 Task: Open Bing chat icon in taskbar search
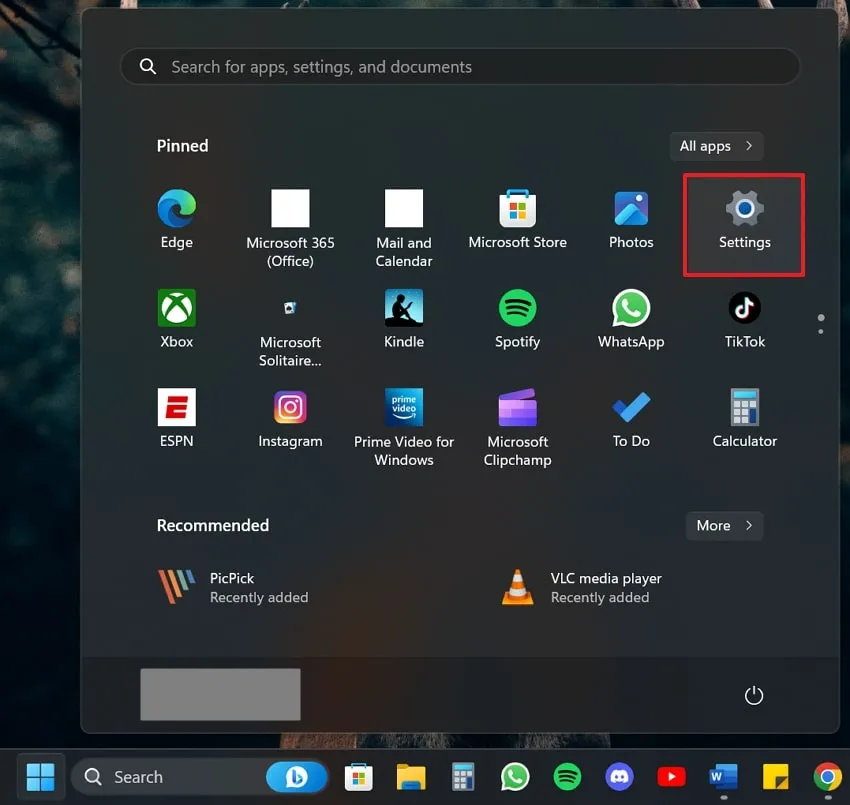tap(296, 776)
